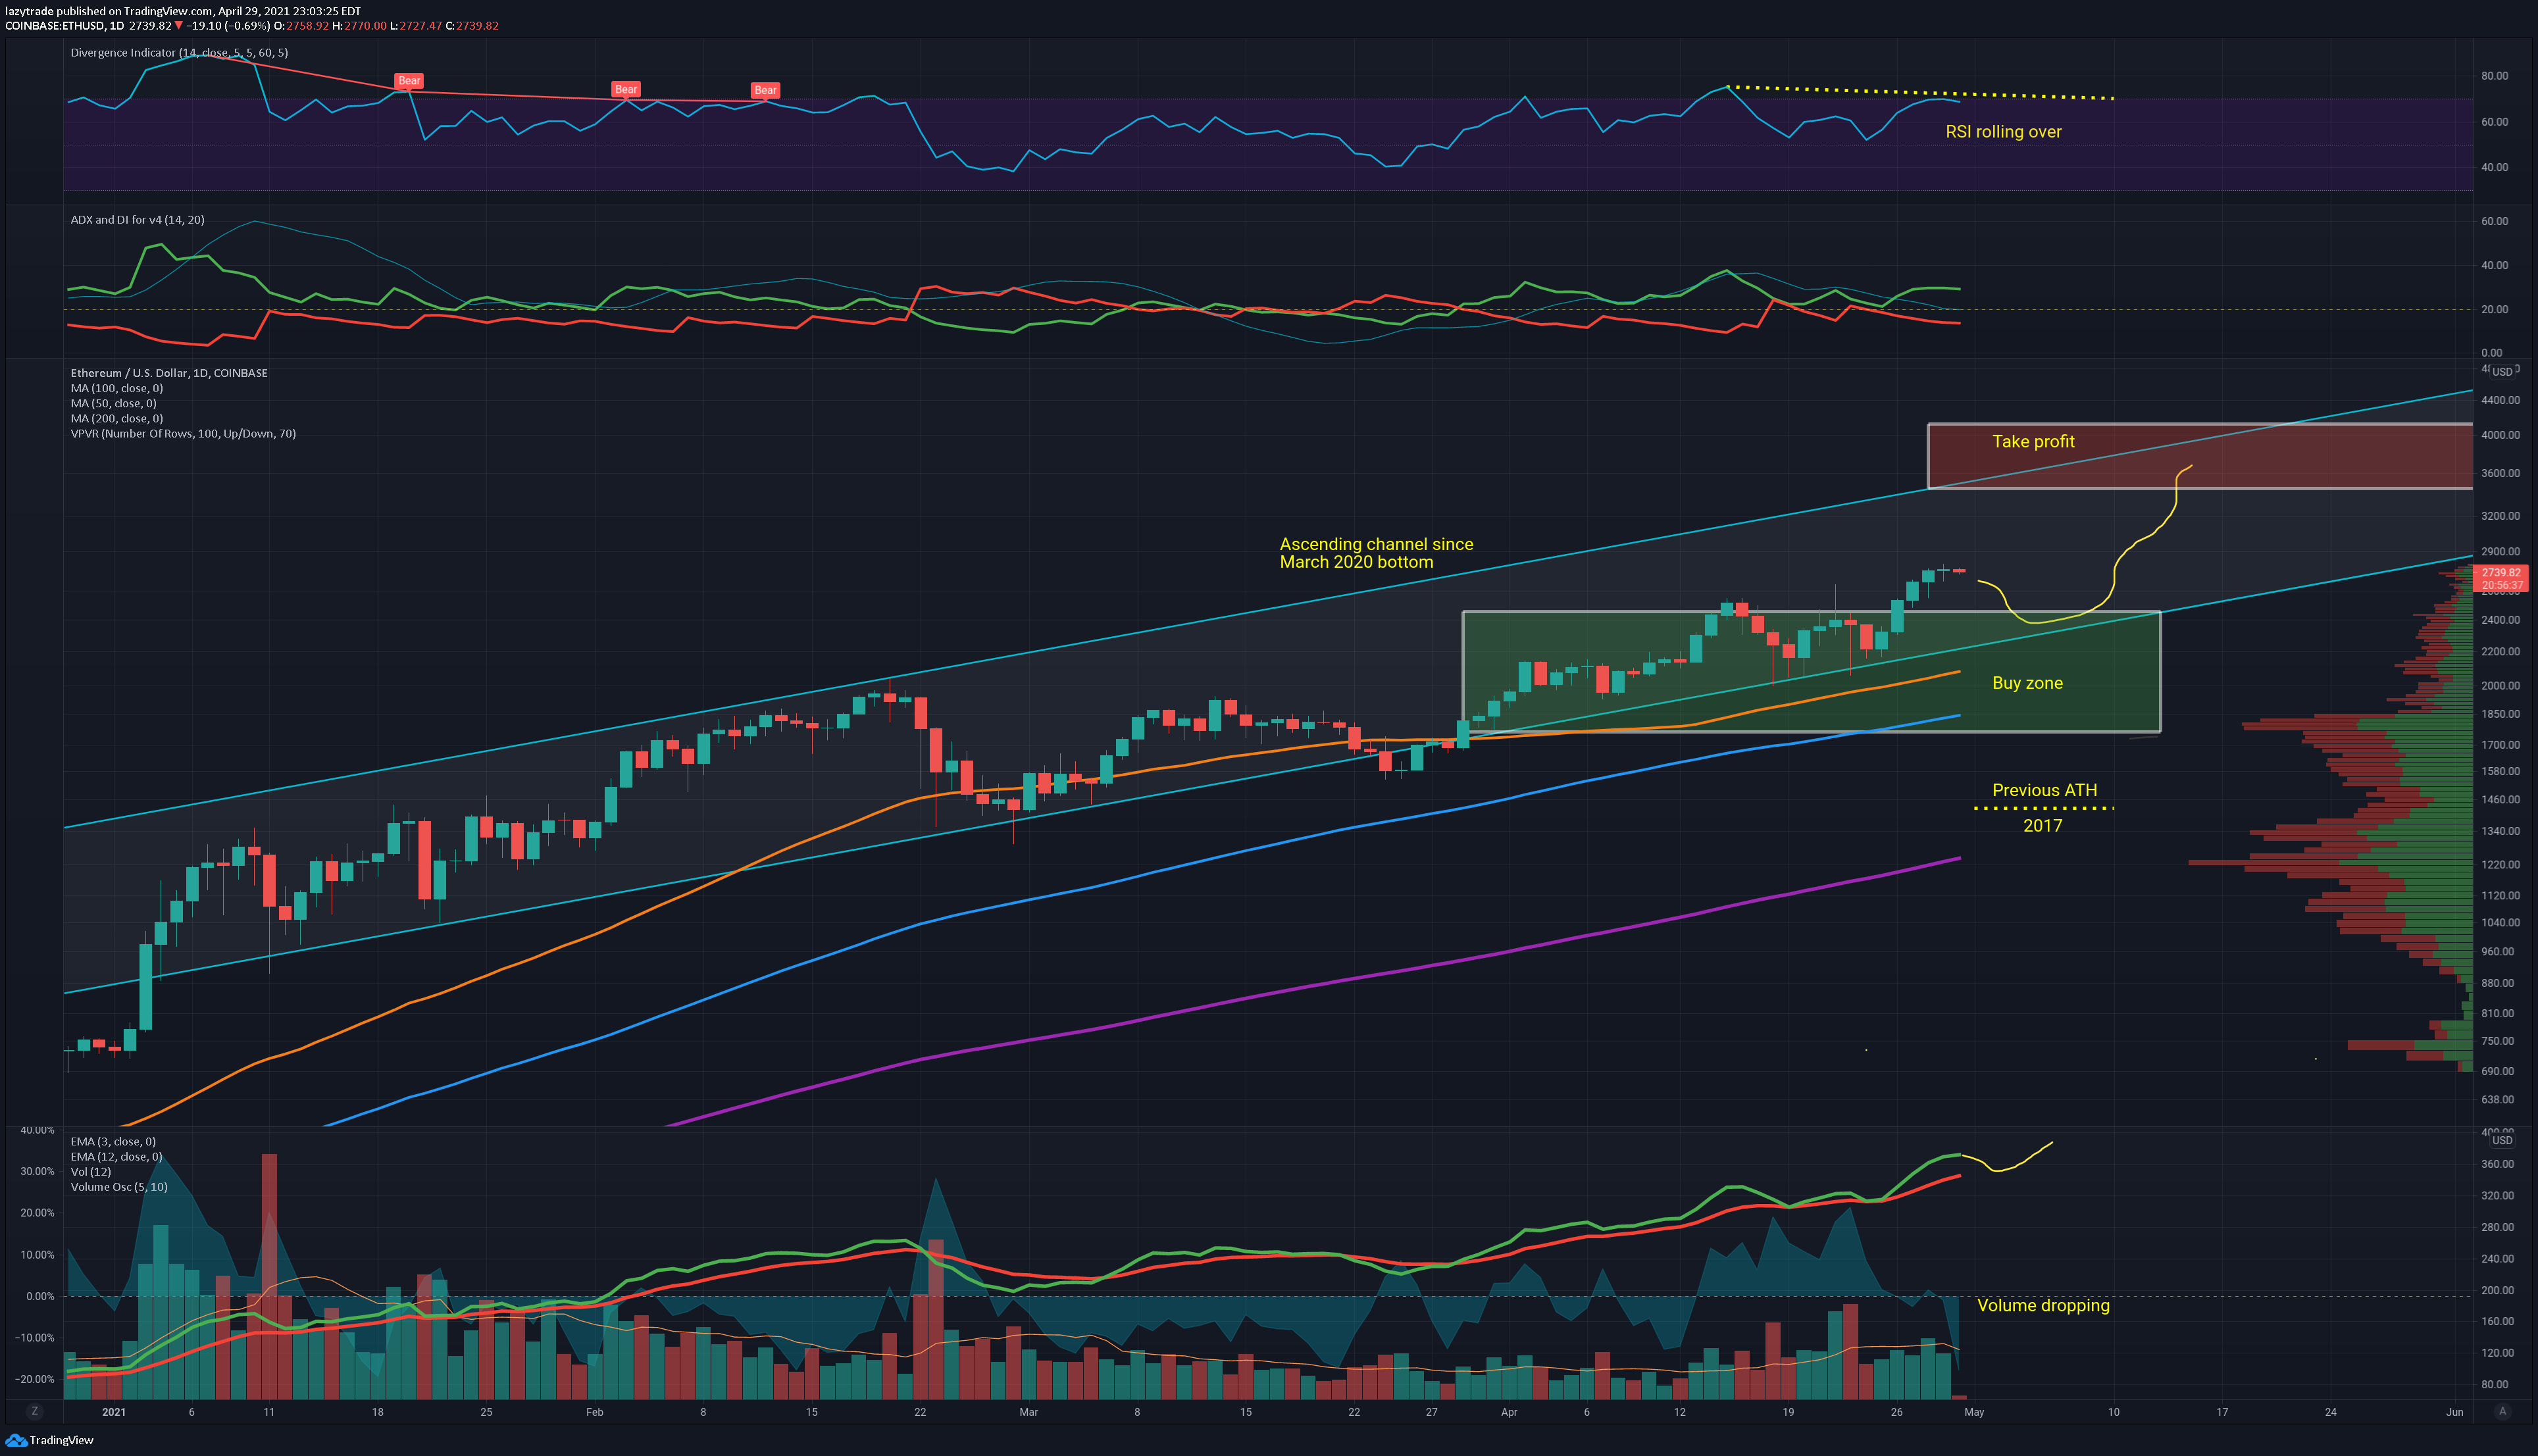Click the 'Previous ATH' annotation
Screen dimensions: 2538x1456
[x=2044, y=790]
